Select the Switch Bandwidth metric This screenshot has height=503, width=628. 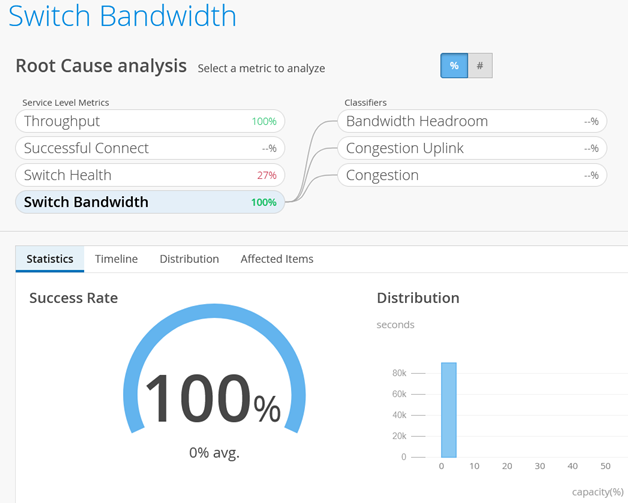150,202
